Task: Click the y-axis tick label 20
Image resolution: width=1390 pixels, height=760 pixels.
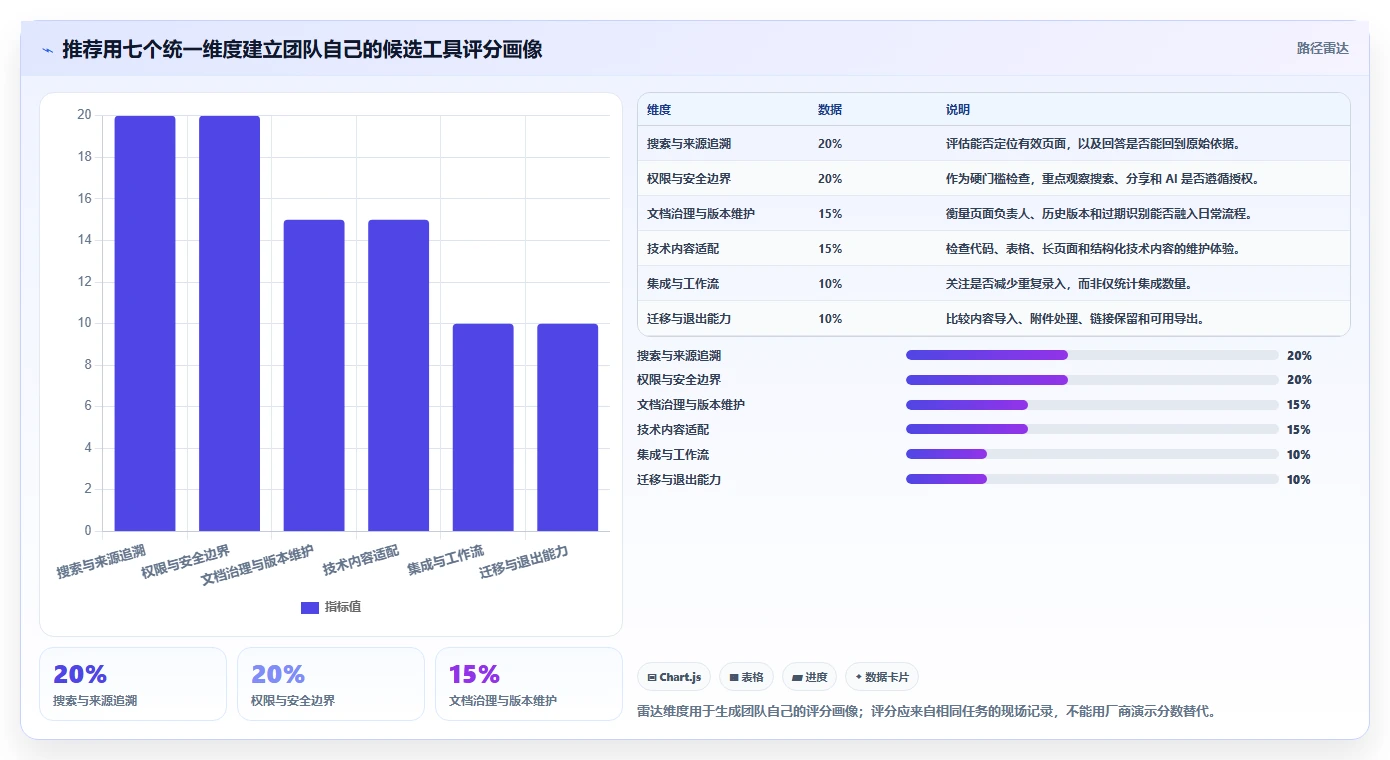Action: tap(84, 115)
